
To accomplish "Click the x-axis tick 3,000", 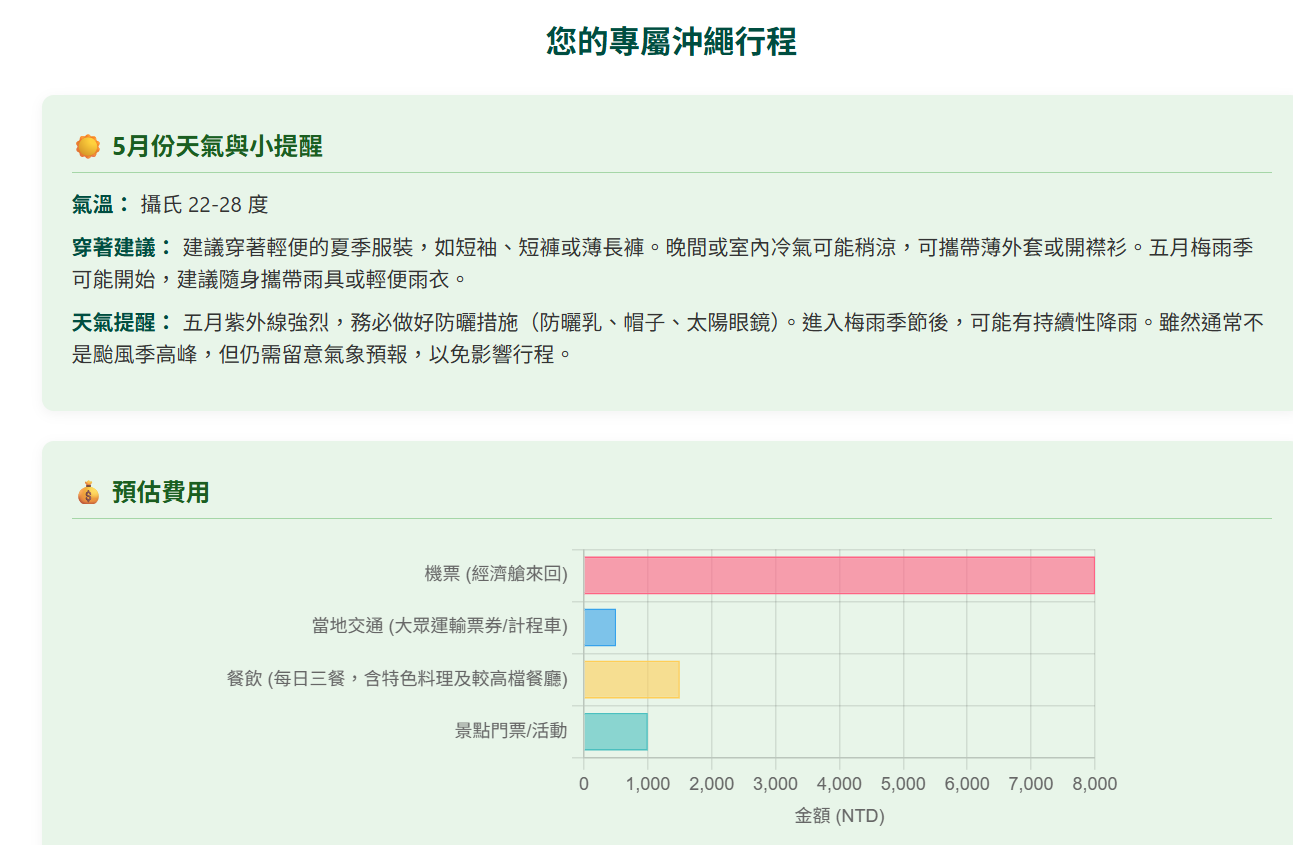I will pyautogui.click(x=776, y=784).
